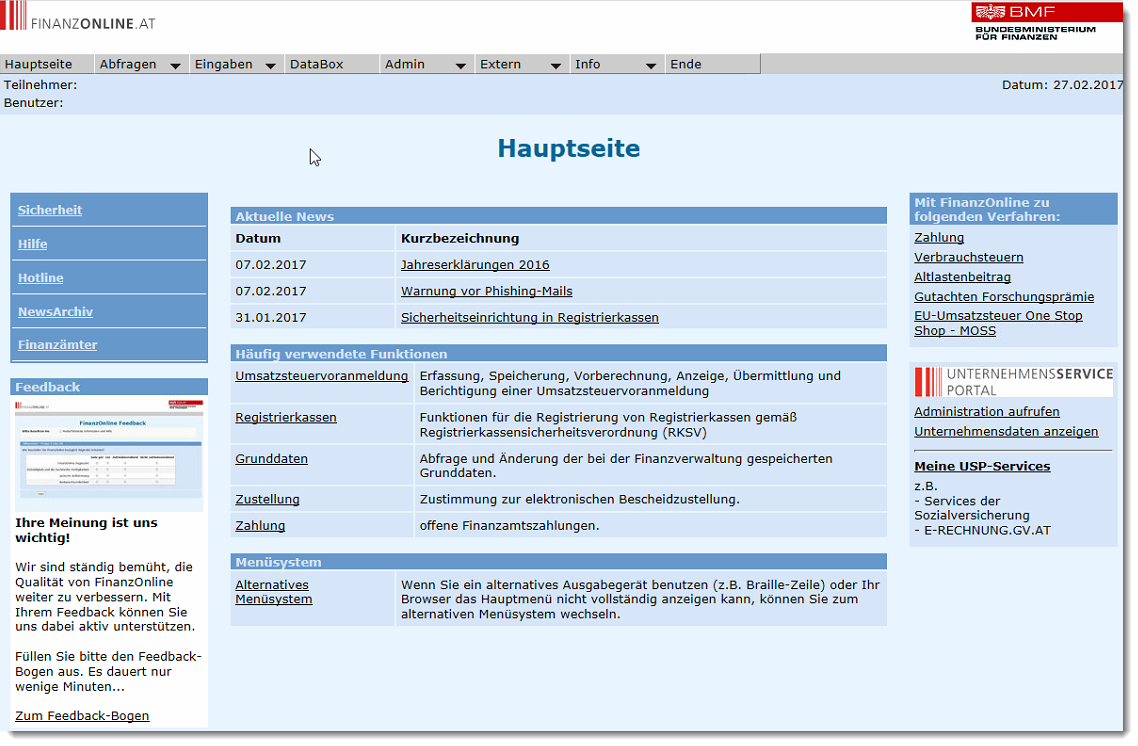
Task: Open the DataBox menu item
Action: click(316, 64)
